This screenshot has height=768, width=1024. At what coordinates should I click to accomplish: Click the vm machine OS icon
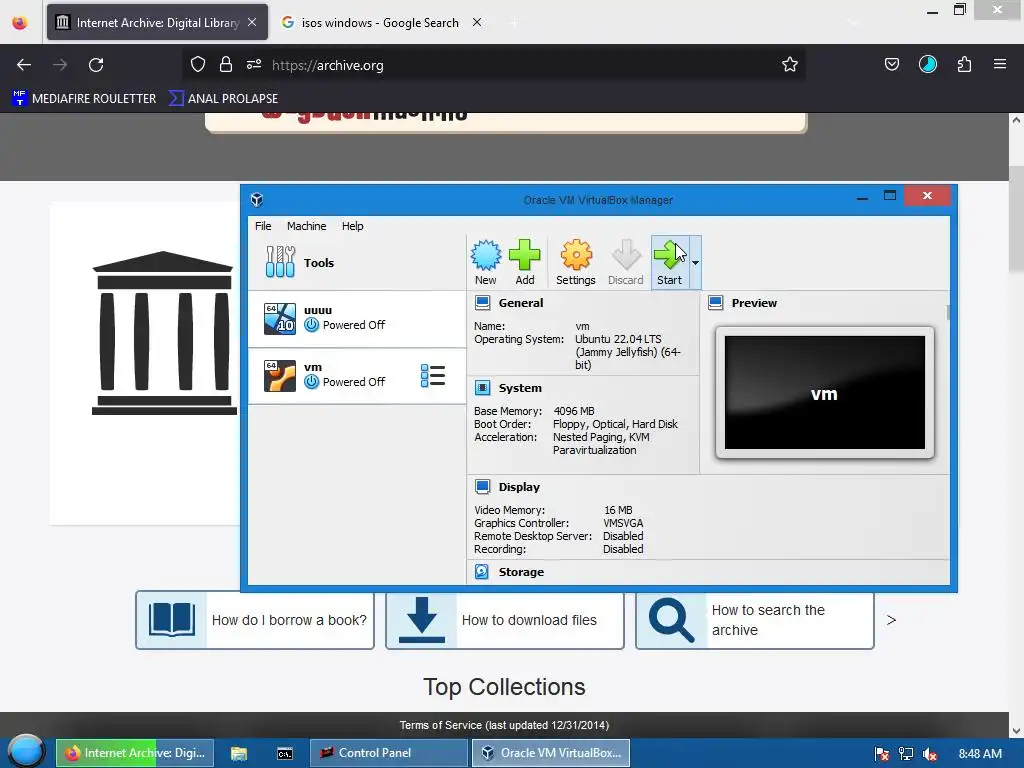point(280,376)
